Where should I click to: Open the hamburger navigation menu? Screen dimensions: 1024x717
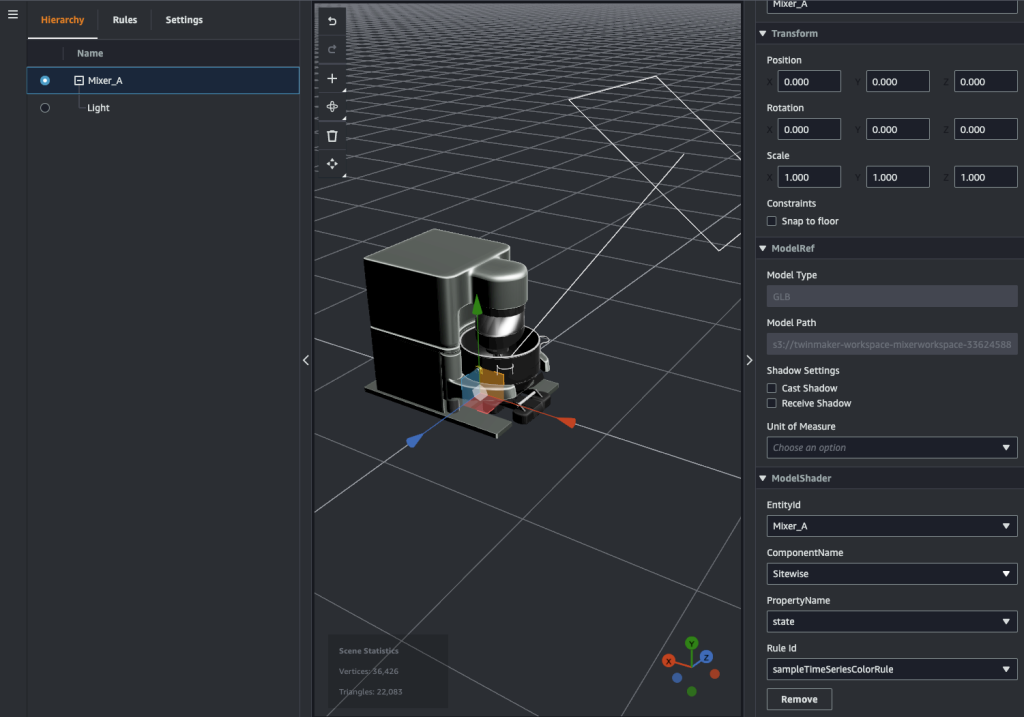(x=13, y=14)
